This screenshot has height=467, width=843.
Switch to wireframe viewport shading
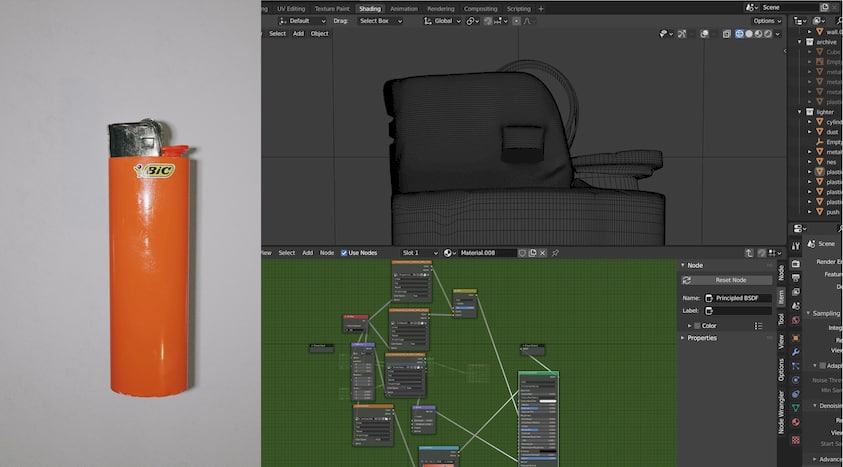tap(739, 34)
